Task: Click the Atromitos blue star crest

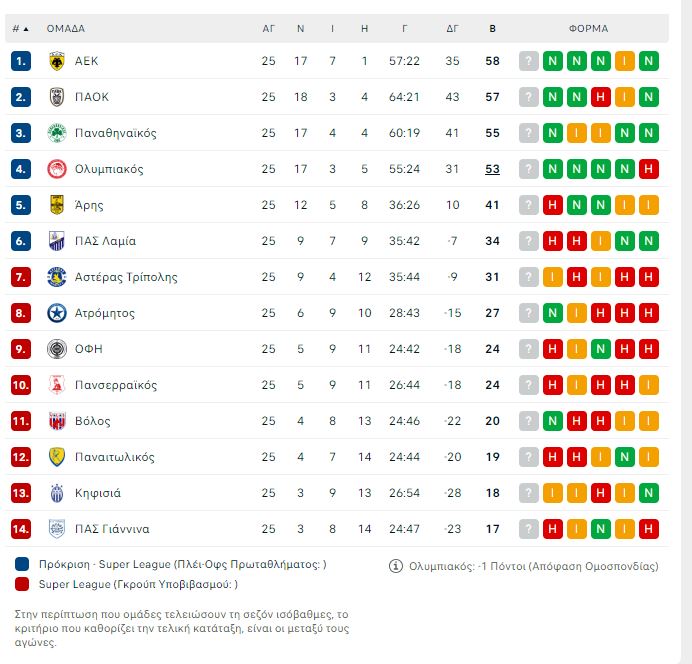Action: point(57,313)
